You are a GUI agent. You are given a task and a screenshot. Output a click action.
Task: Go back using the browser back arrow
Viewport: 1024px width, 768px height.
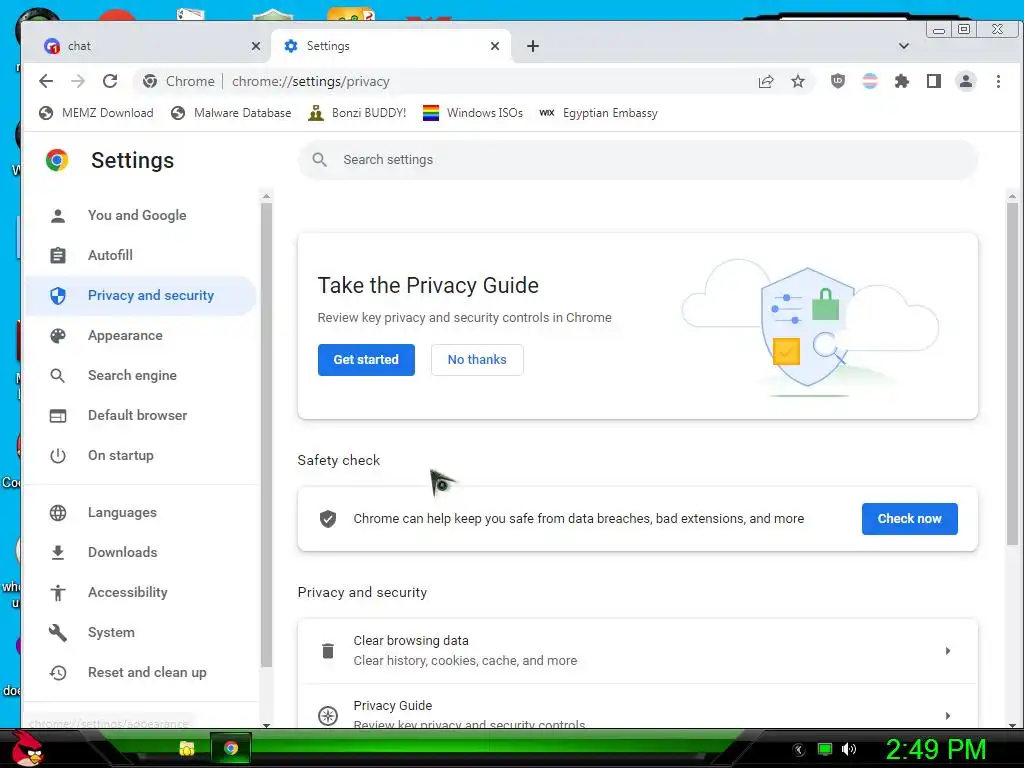pyautogui.click(x=46, y=81)
